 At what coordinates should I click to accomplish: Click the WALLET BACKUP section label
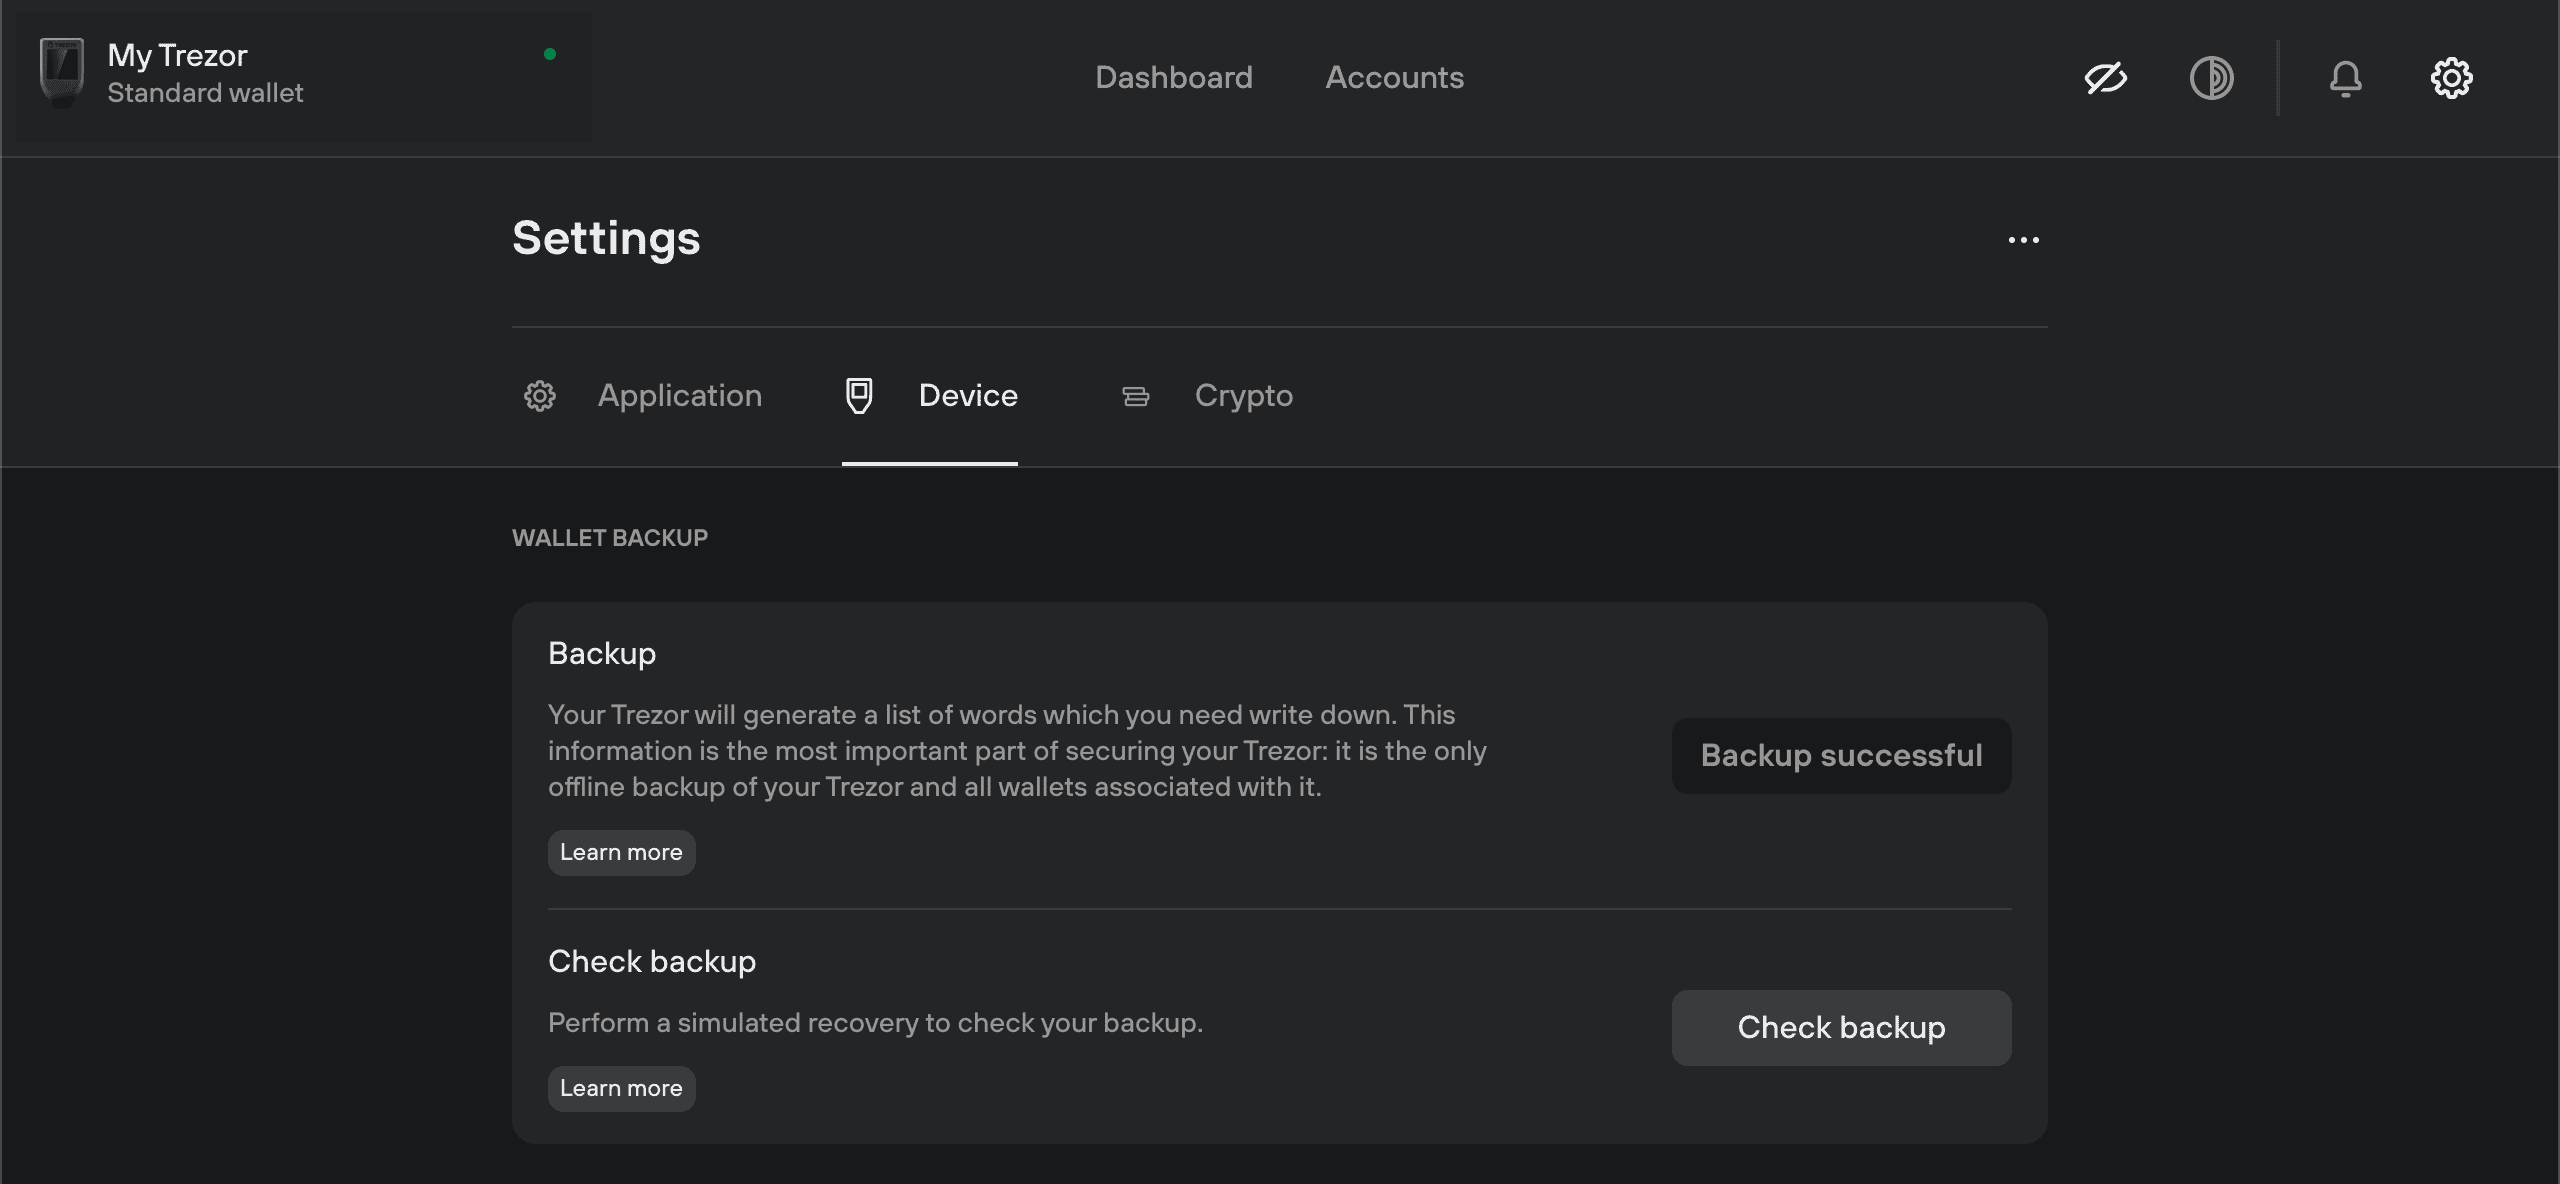[610, 538]
